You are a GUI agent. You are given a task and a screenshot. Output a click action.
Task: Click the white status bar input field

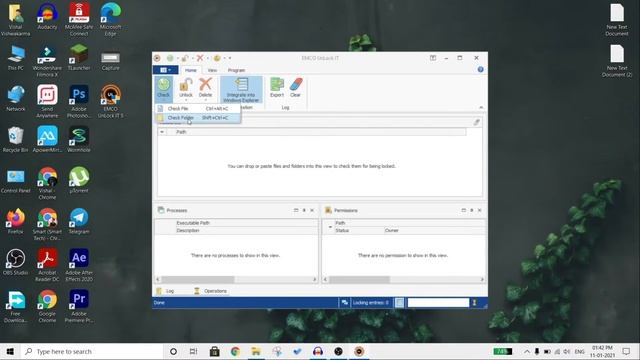point(438,302)
